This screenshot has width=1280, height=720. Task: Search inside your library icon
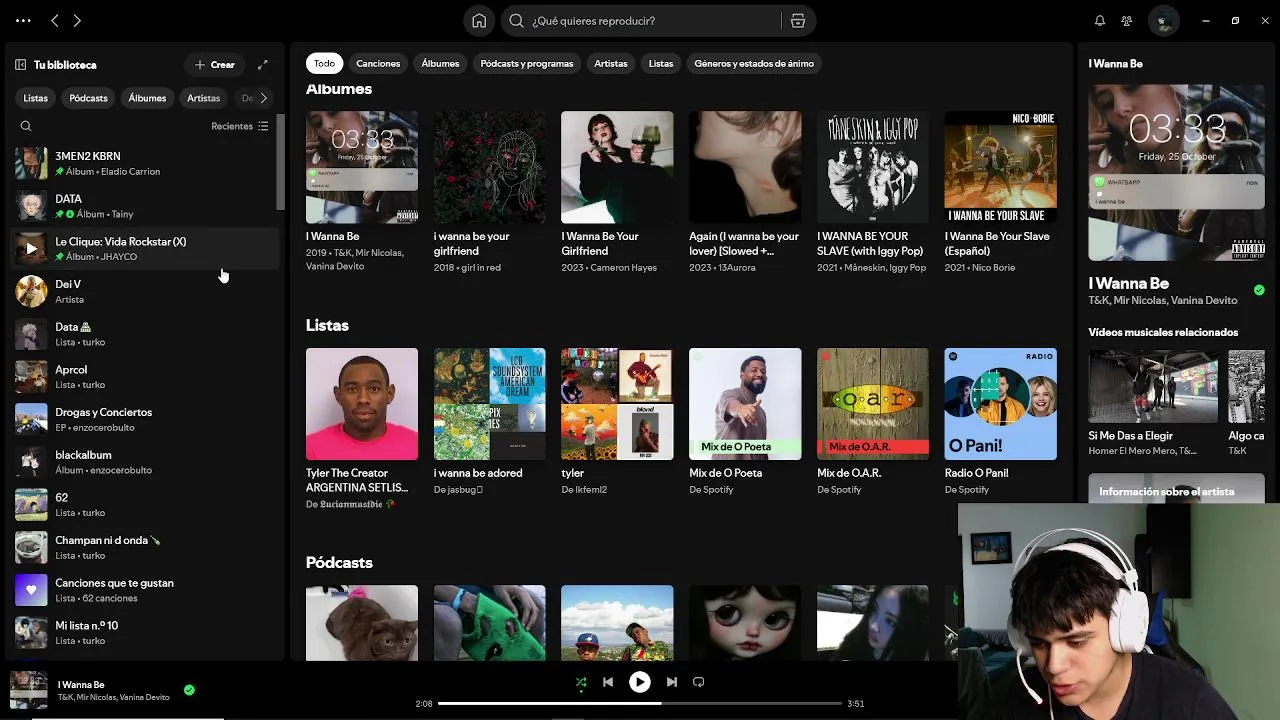26,126
